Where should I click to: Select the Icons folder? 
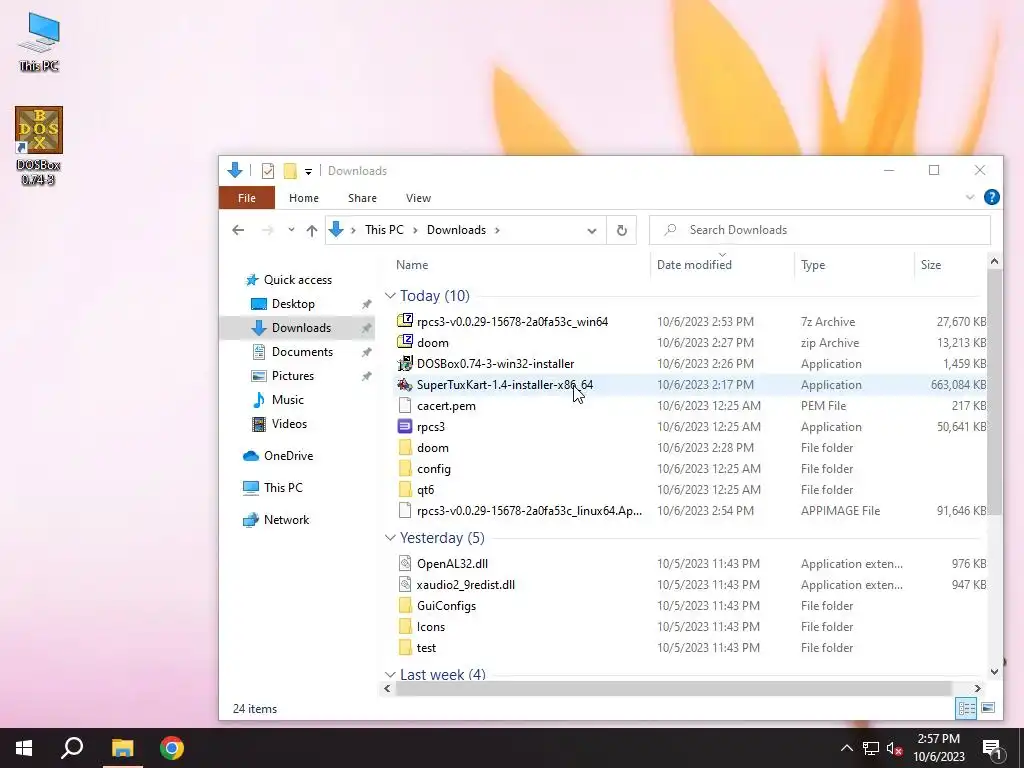tap(431, 627)
